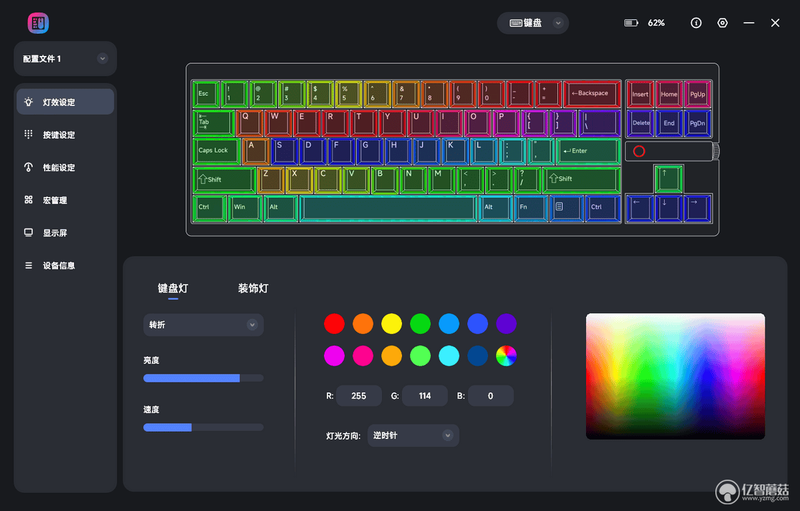800x511 pixels.
Task: Click the G value field showing 114
Action: [x=424, y=396]
